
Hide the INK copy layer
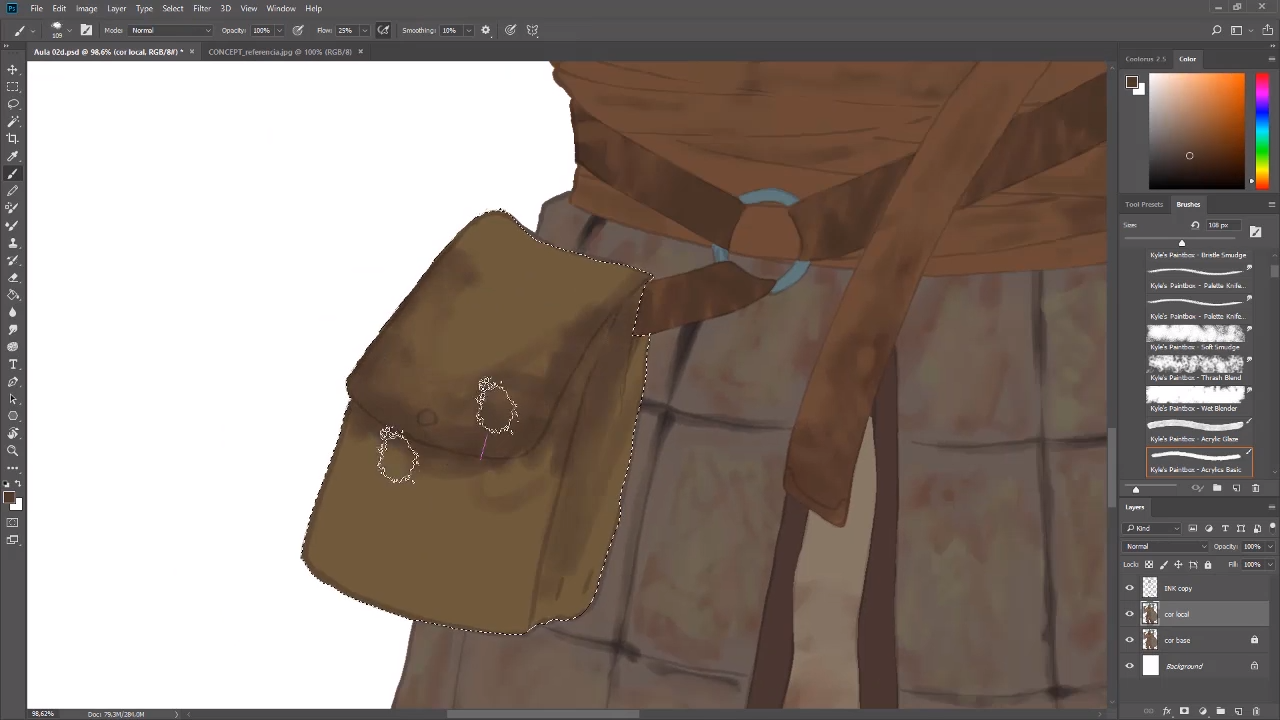click(x=1130, y=588)
